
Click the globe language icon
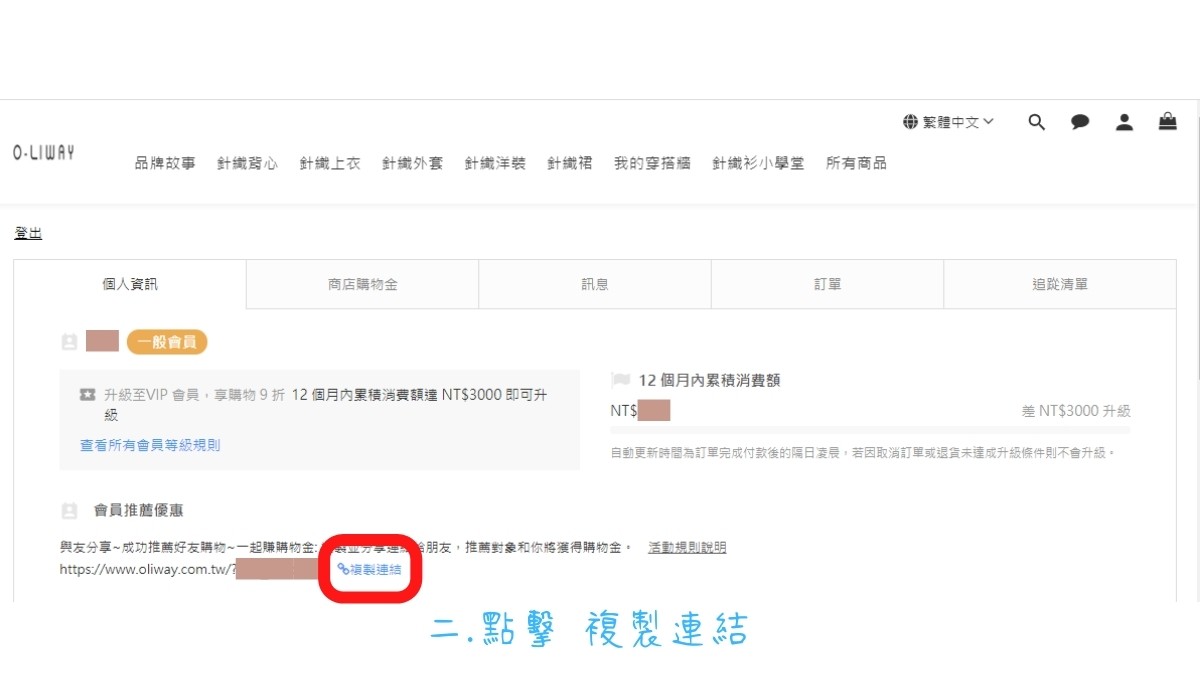pos(910,122)
